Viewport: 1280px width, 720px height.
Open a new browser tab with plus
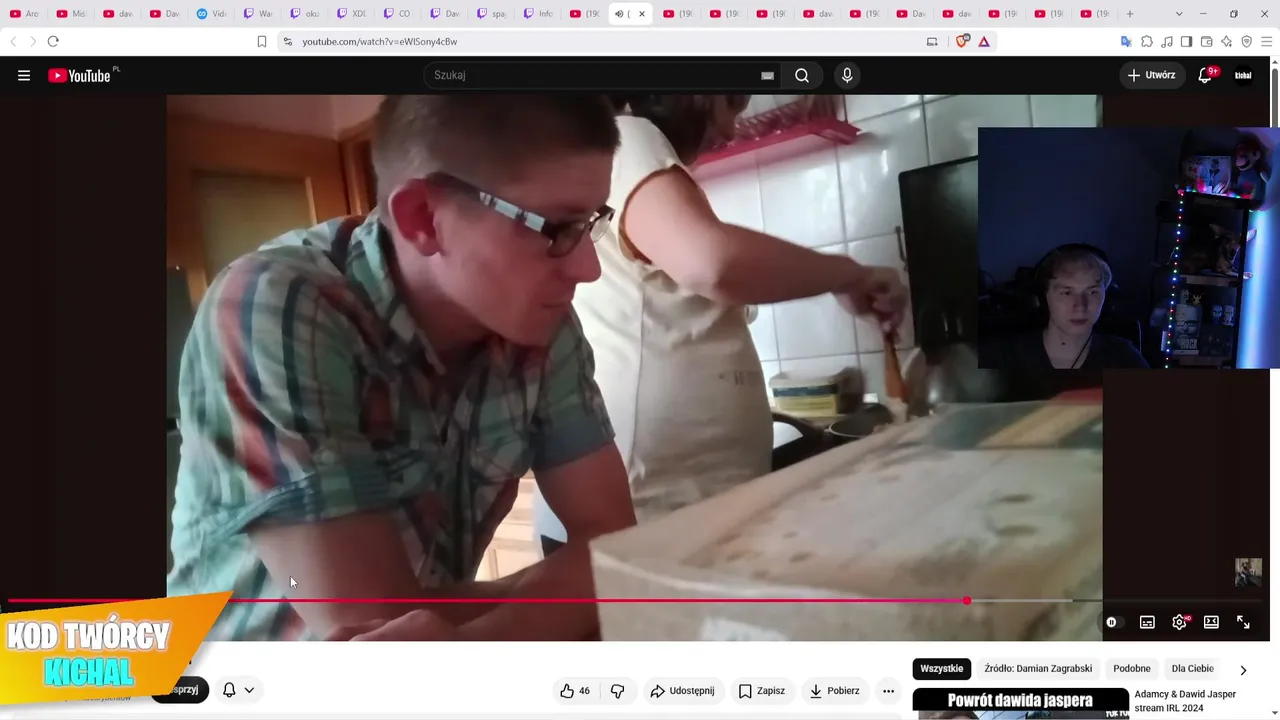coord(1130,14)
